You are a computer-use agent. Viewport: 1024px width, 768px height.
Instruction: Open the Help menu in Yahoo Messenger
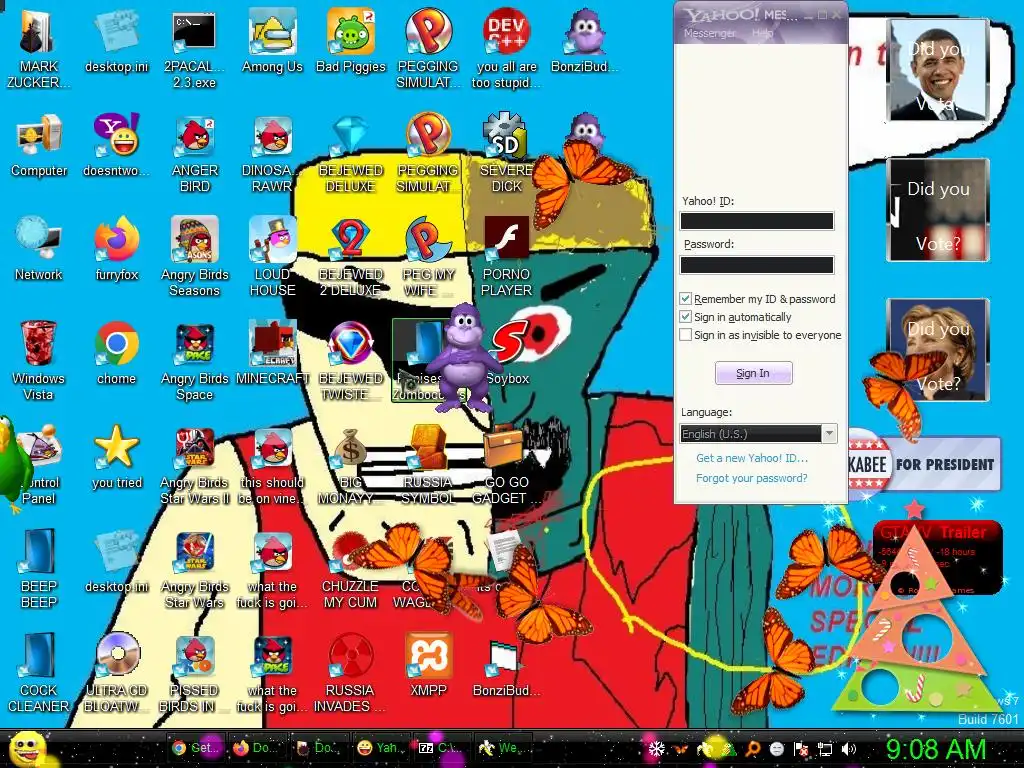click(x=762, y=33)
